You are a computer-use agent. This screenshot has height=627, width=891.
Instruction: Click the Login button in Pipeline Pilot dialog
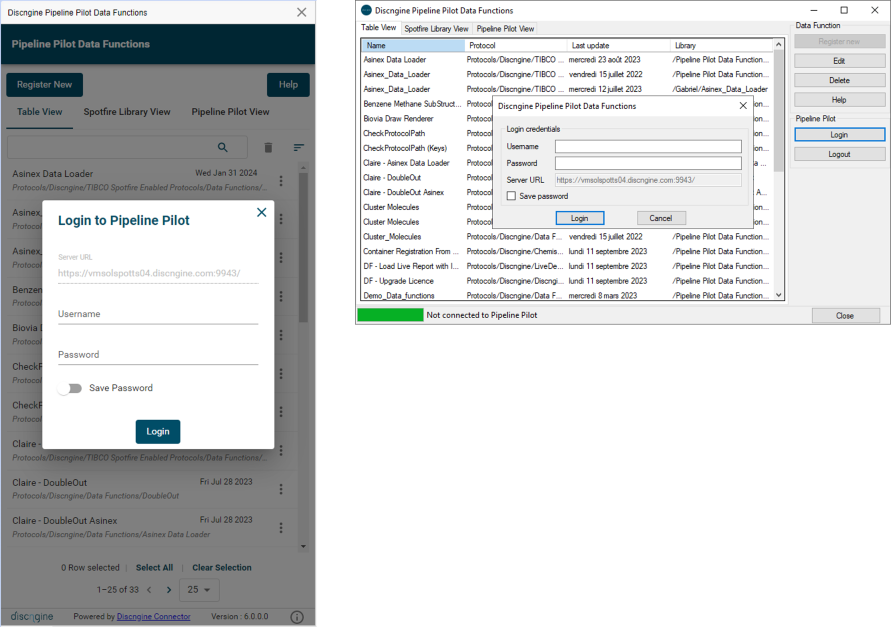click(158, 431)
